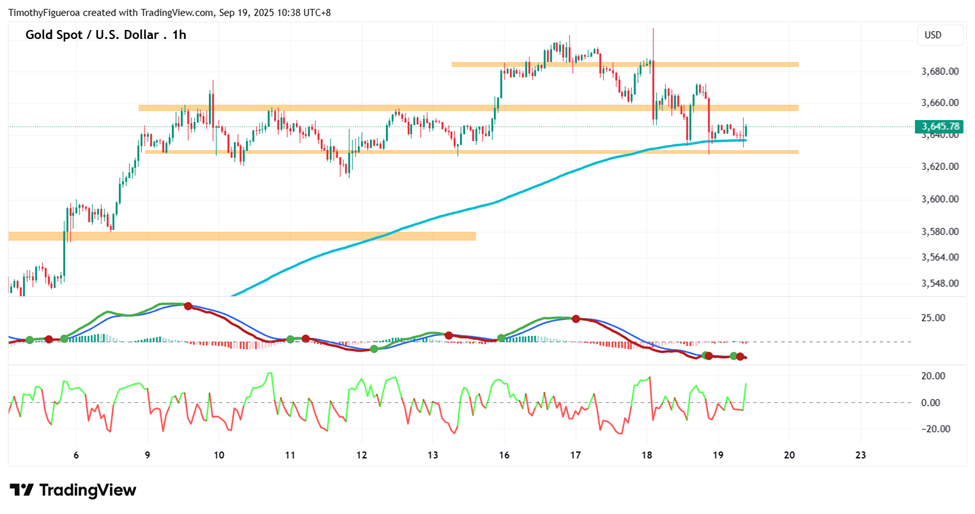Click date label 16 on the time axis
The height and width of the screenshot is (514, 975).
coord(504,455)
